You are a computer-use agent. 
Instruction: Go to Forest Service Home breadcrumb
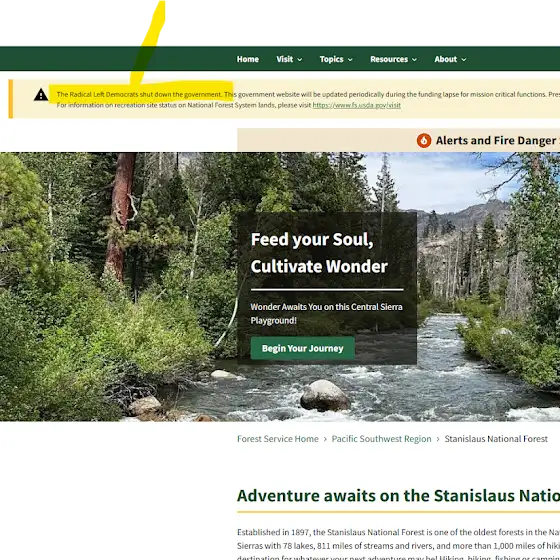278,439
